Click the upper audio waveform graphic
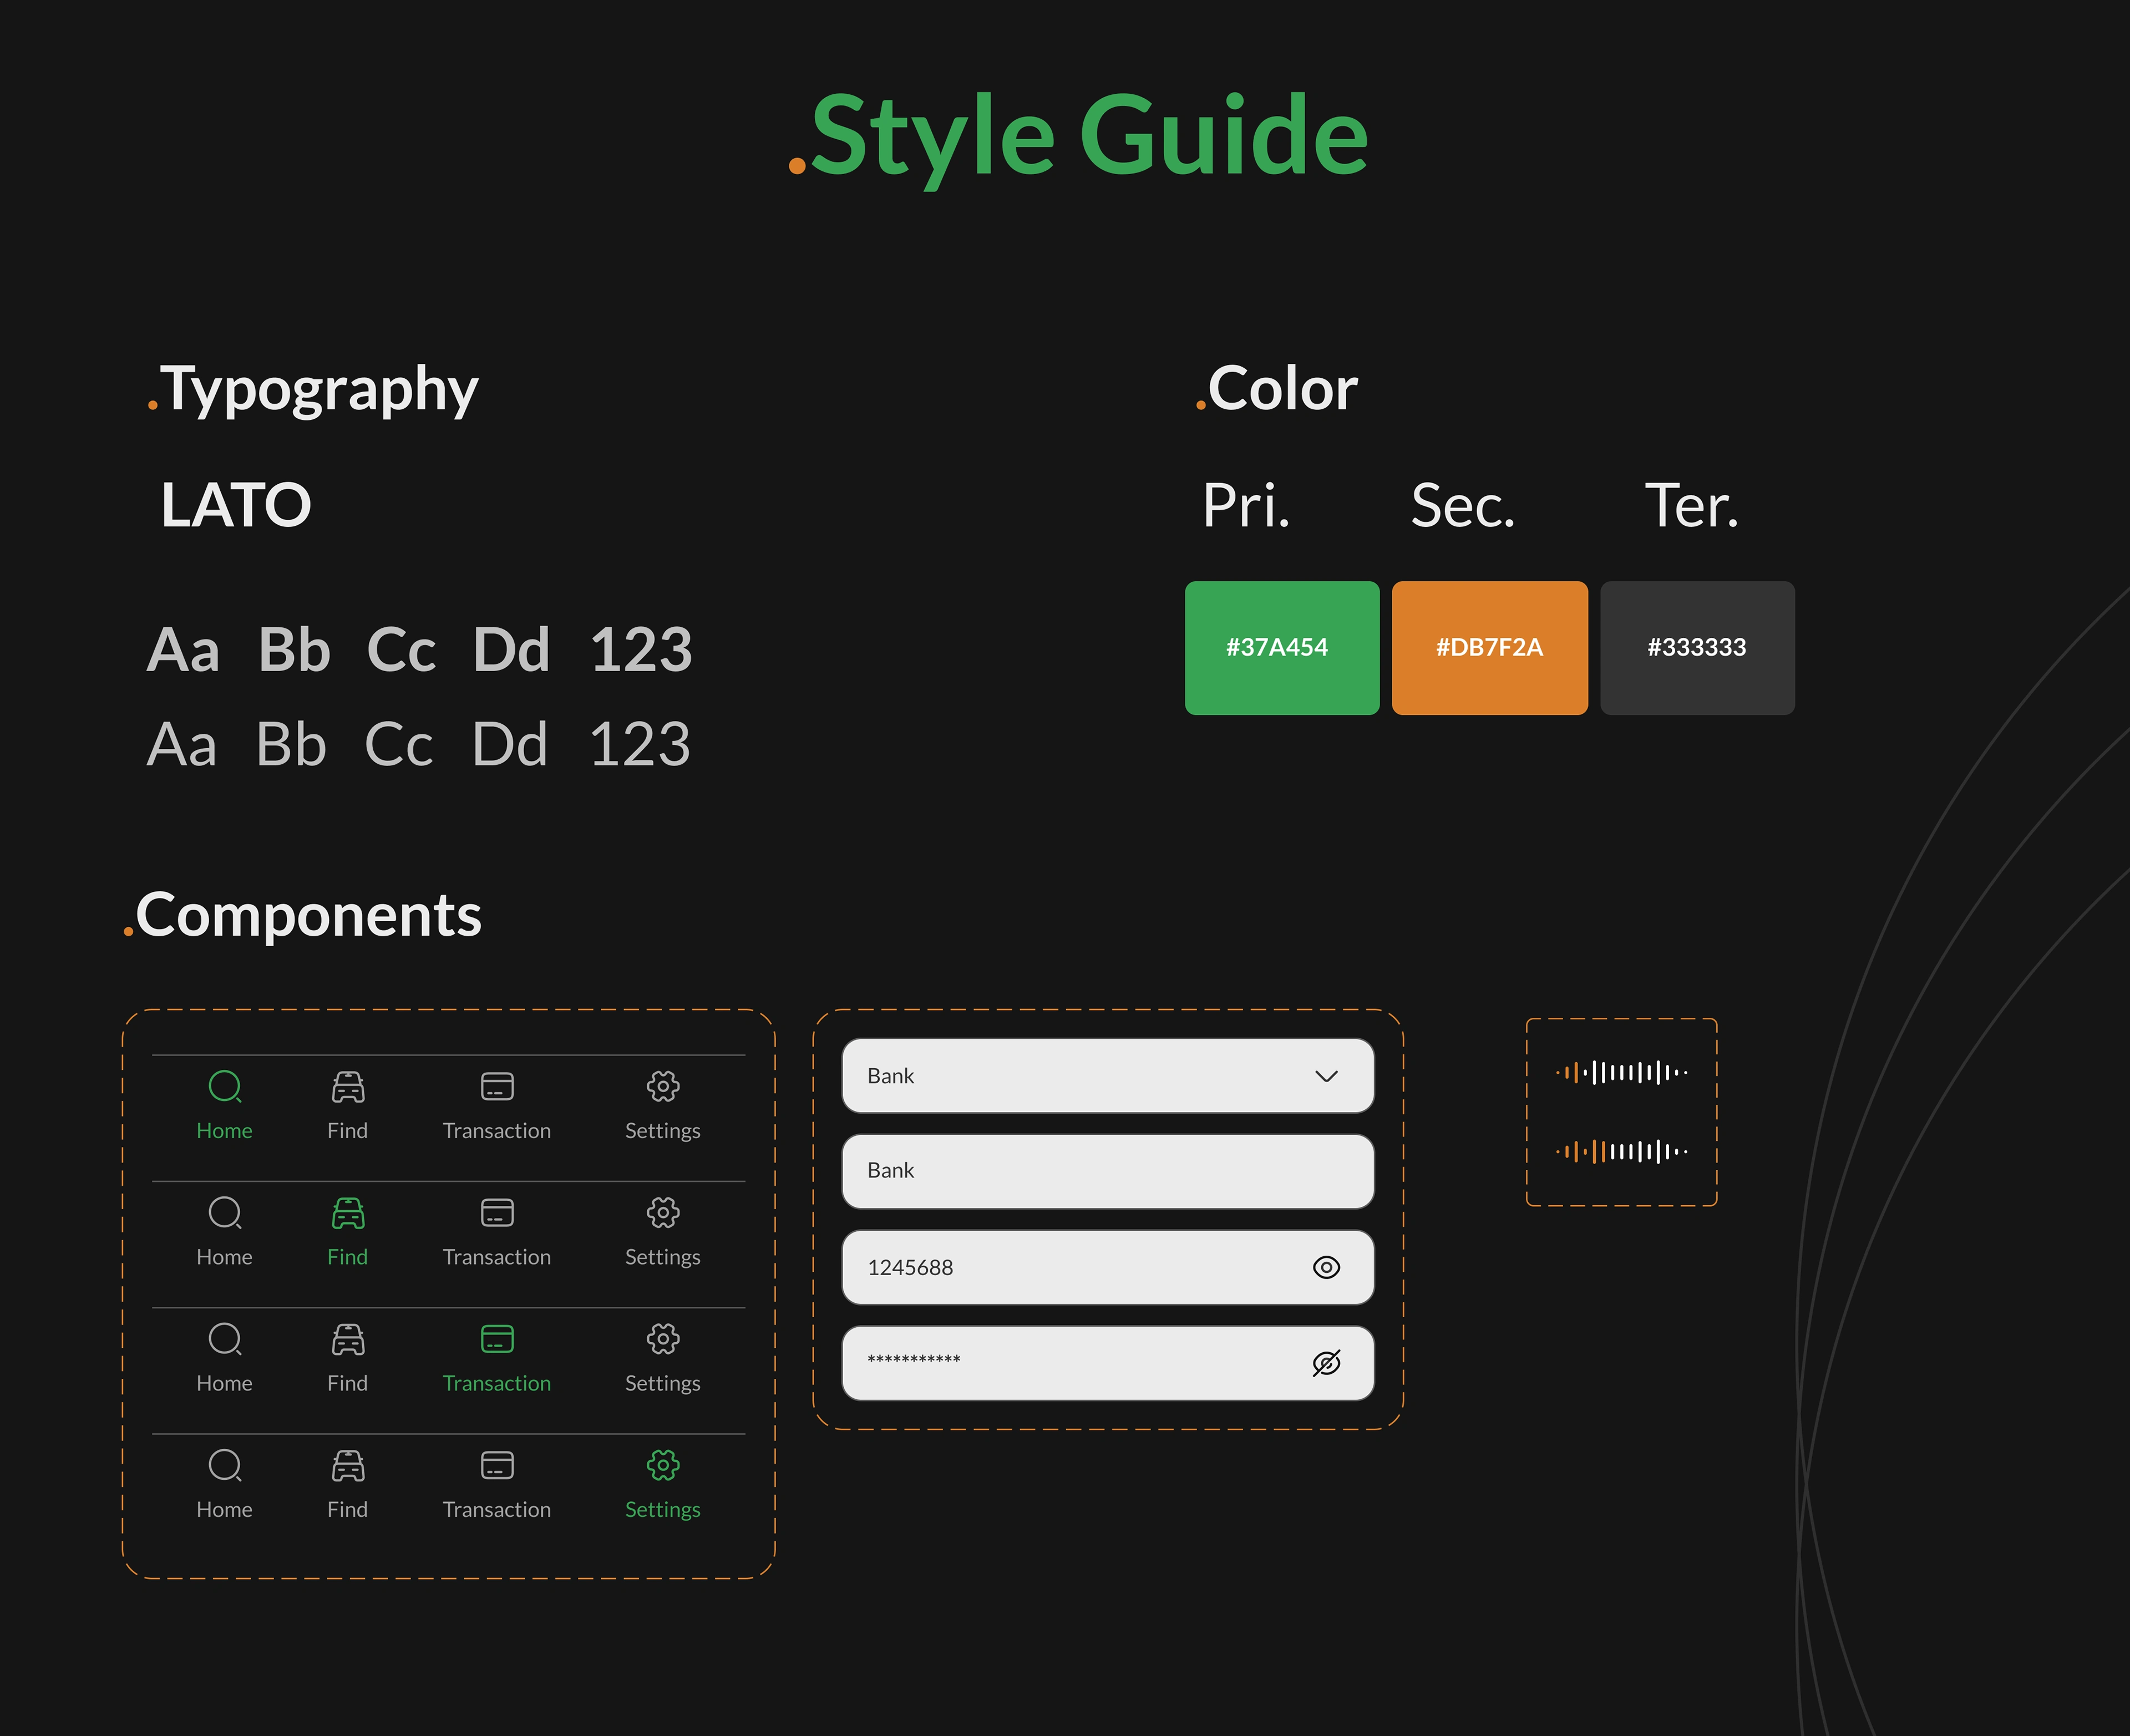 [x=1622, y=1072]
